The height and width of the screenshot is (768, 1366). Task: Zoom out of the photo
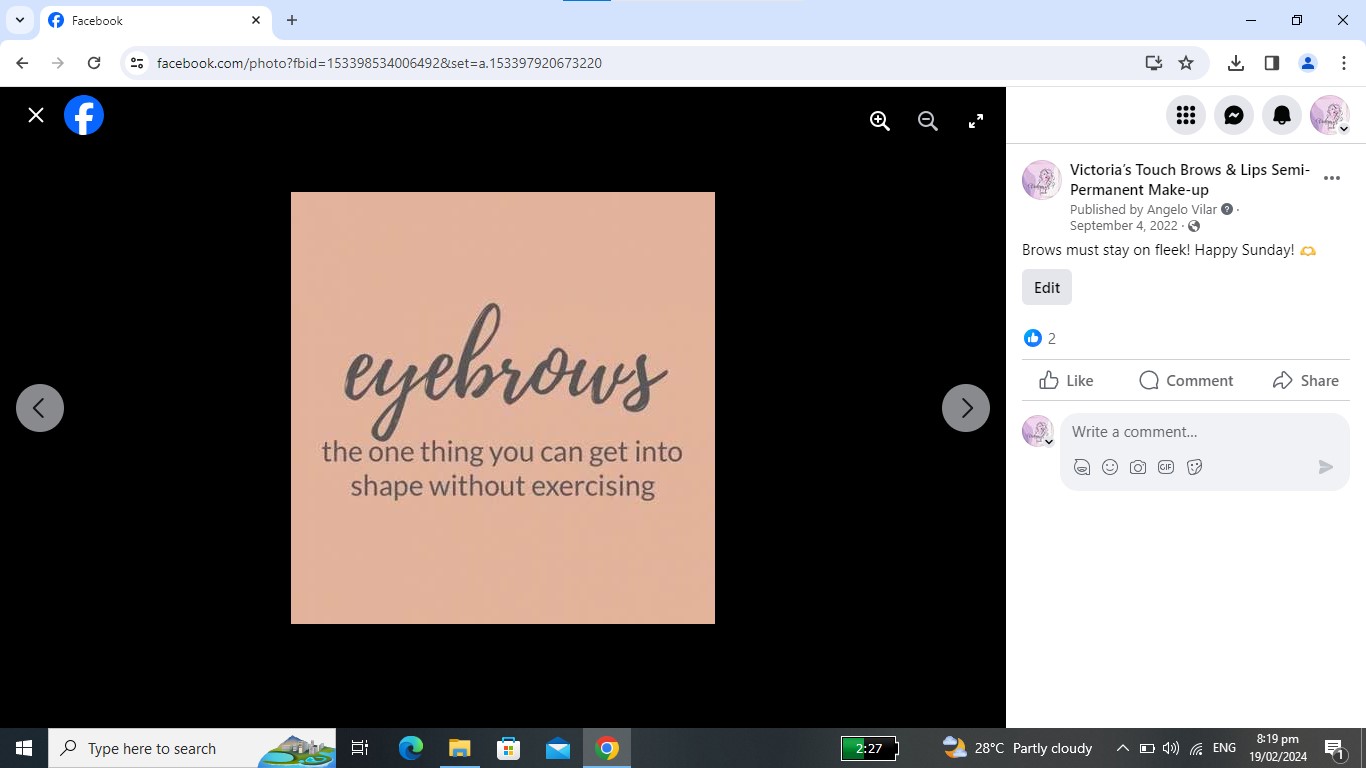pos(928,121)
